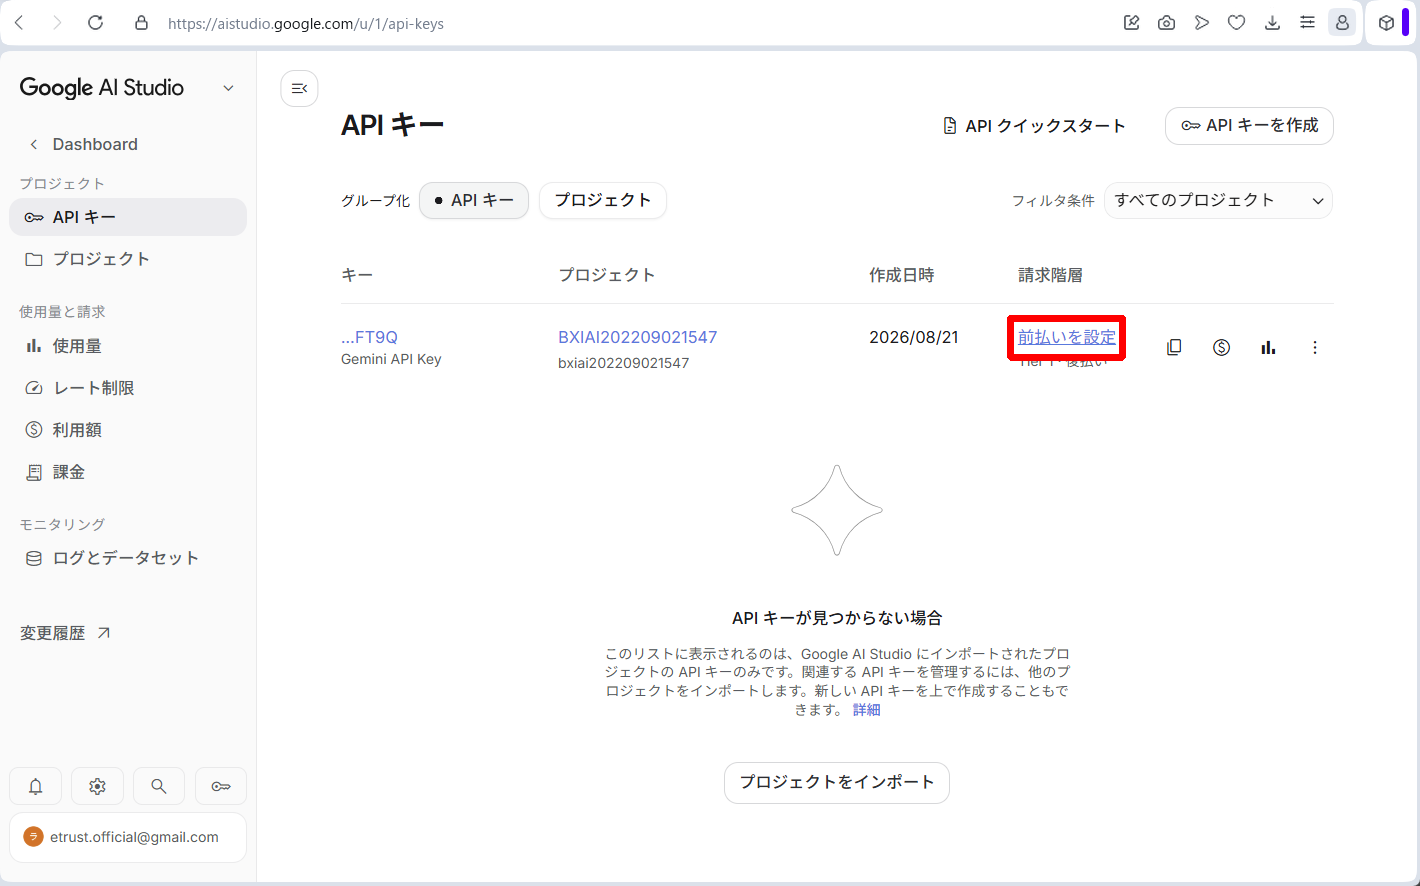Group by プロジェクト toggle

click(603, 200)
